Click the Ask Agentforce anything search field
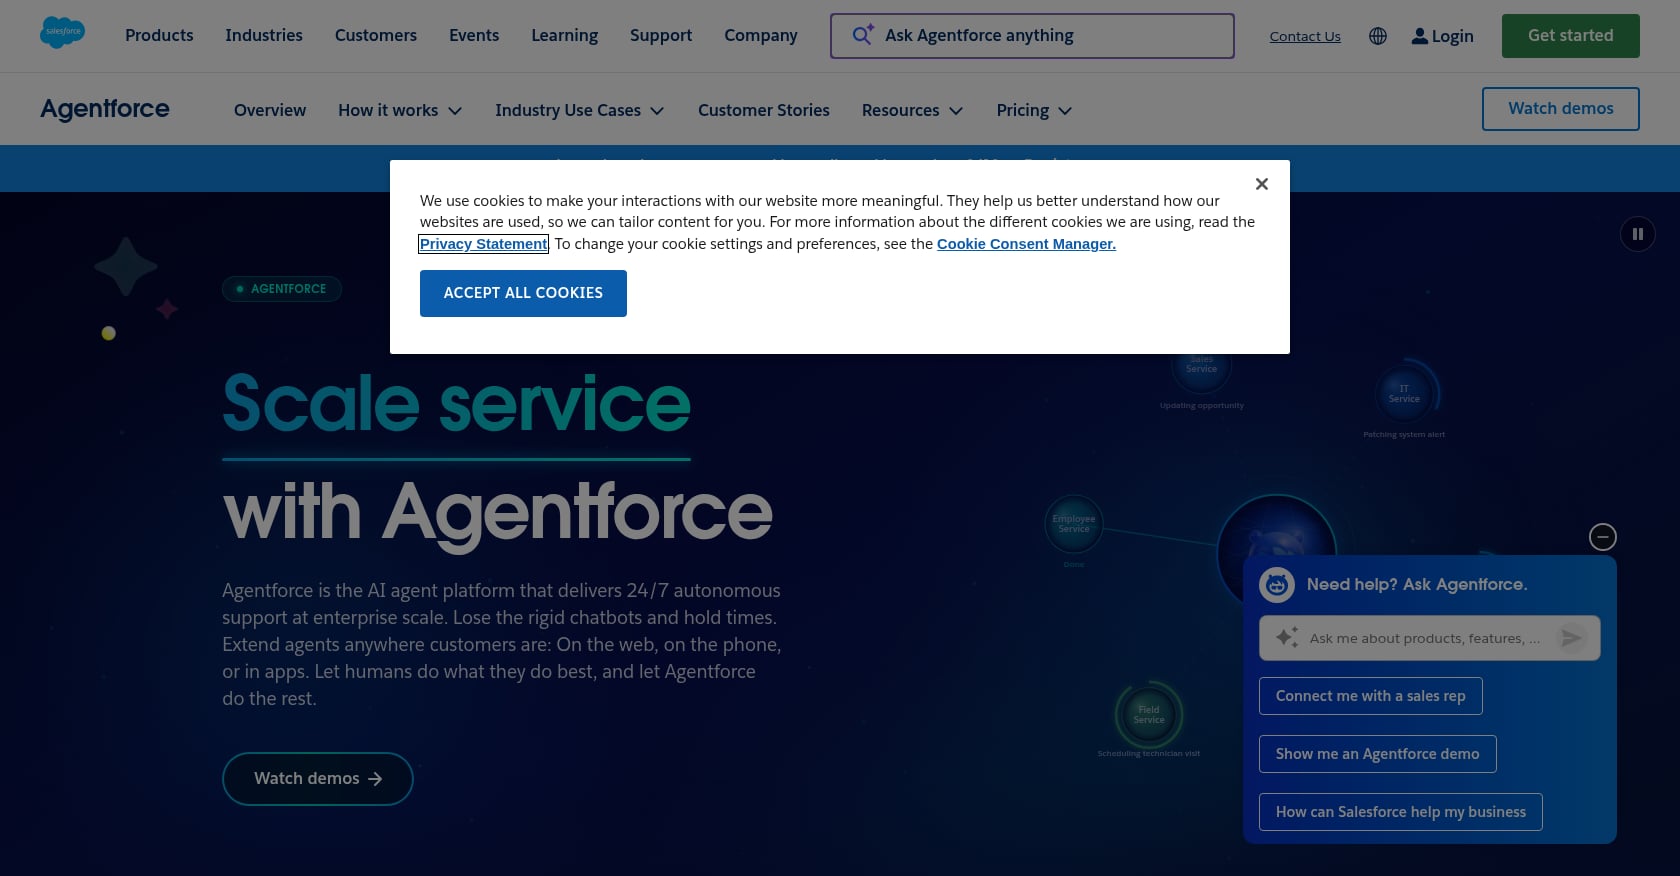This screenshot has width=1680, height=876. click(1032, 36)
